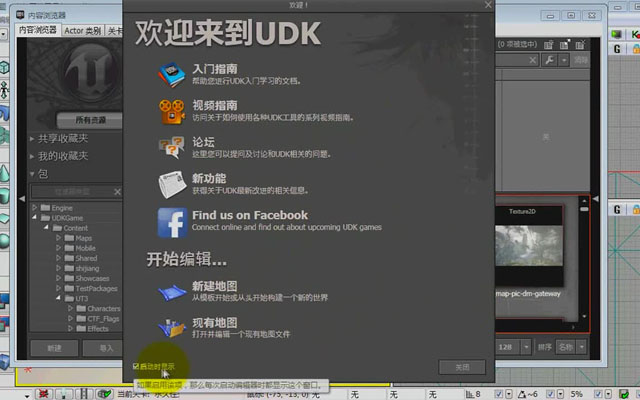The width and height of the screenshot is (640, 400).
Task: Click the G icon in the lower viewport toolbar
Action: pos(617,210)
